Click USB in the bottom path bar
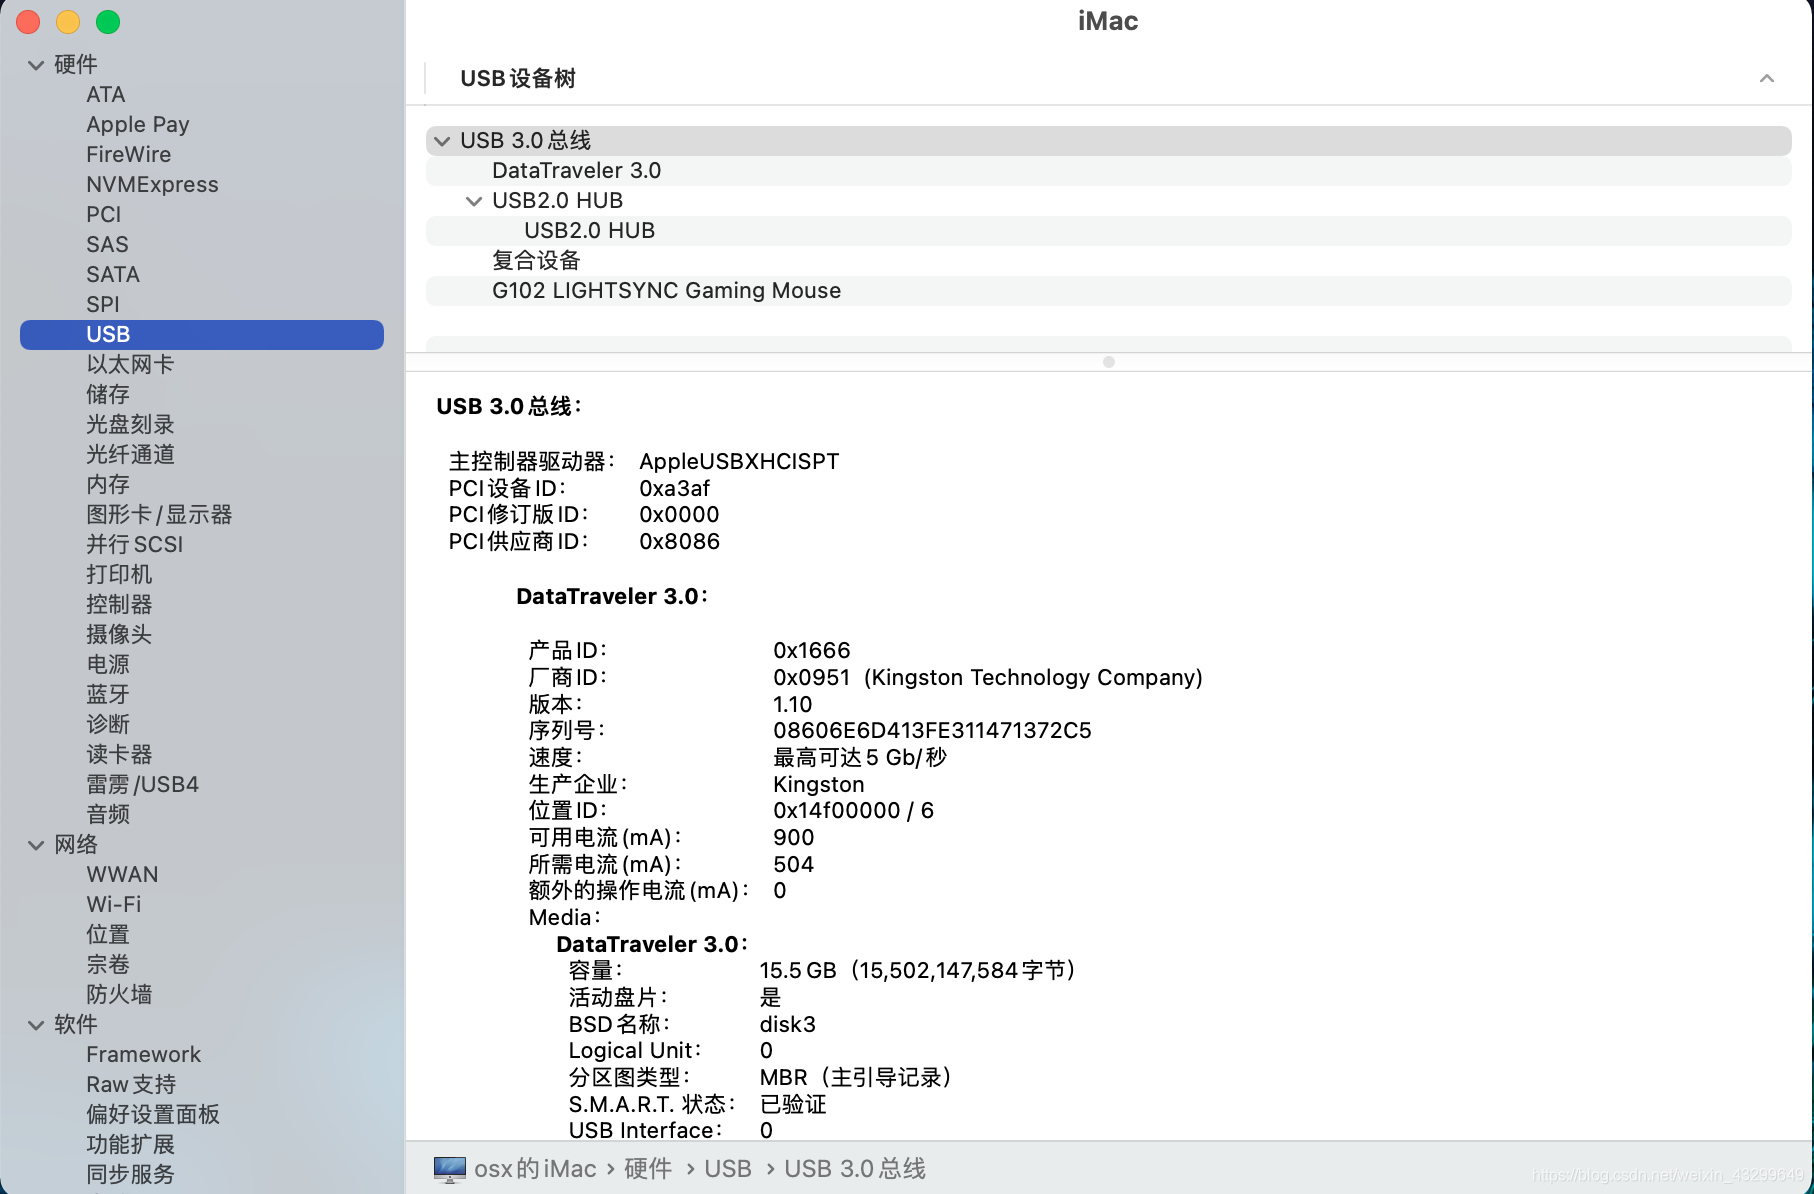 click(728, 1169)
